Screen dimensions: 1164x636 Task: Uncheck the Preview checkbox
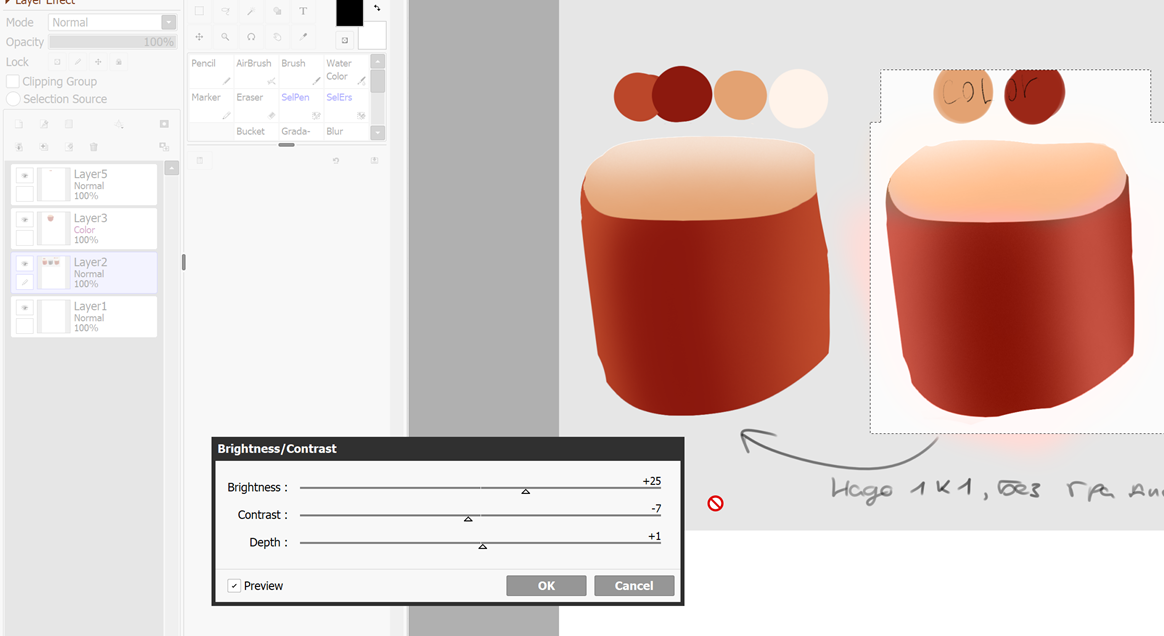click(234, 586)
